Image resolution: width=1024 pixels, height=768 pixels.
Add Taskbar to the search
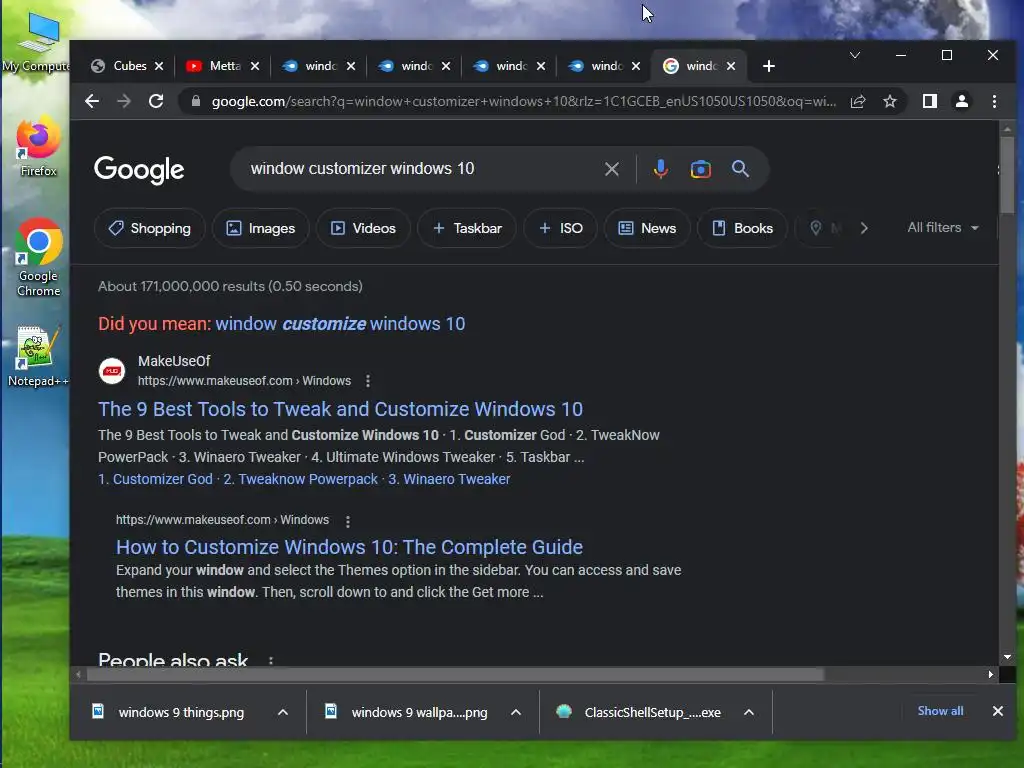tap(467, 228)
